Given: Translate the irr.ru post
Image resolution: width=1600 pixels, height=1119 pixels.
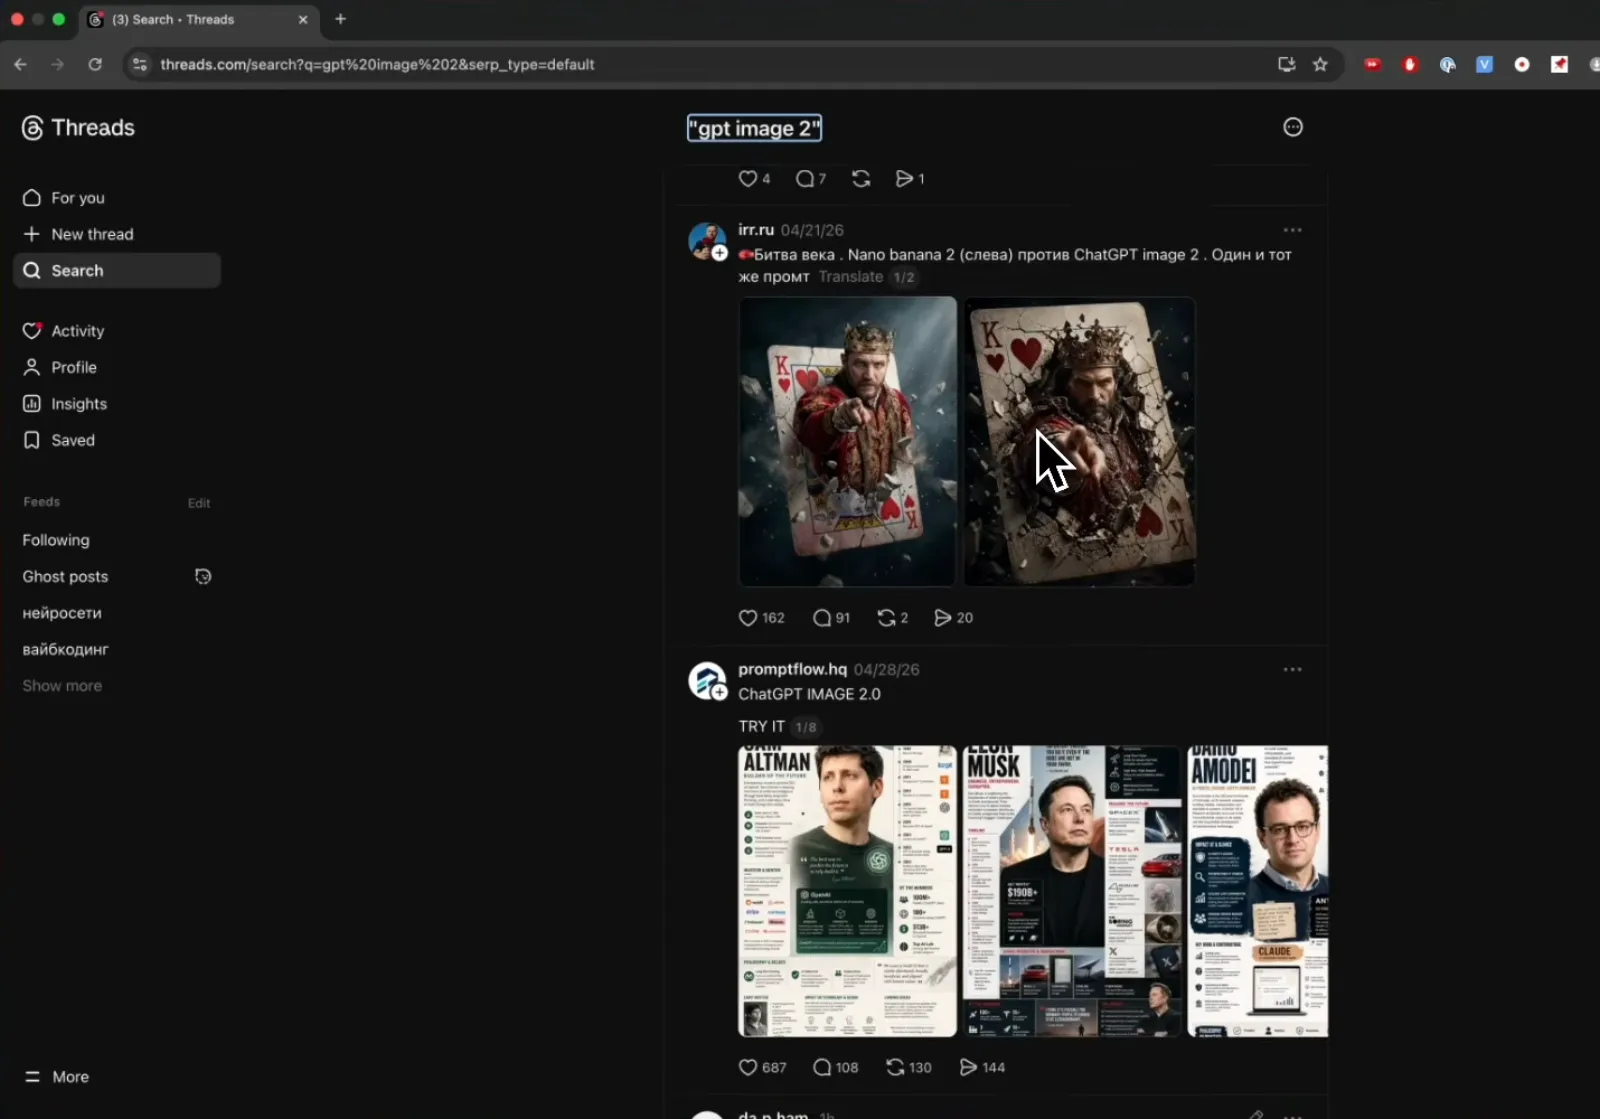Looking at the screenshot, I should (851, 277).
